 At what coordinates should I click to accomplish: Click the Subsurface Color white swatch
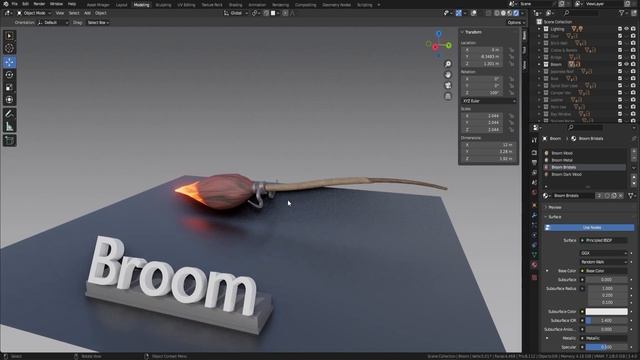tap(607, 311)
